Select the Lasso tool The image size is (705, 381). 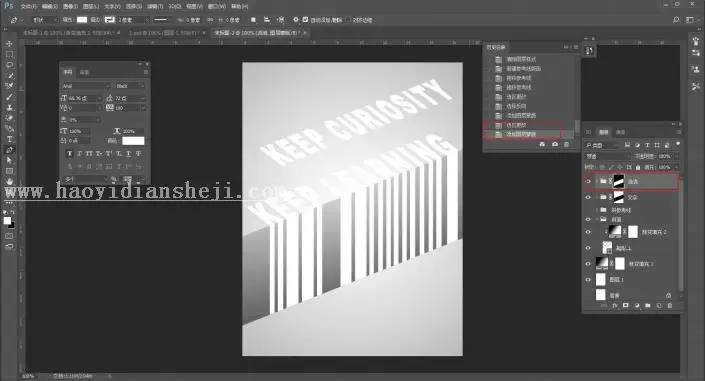tap(9, 65)
